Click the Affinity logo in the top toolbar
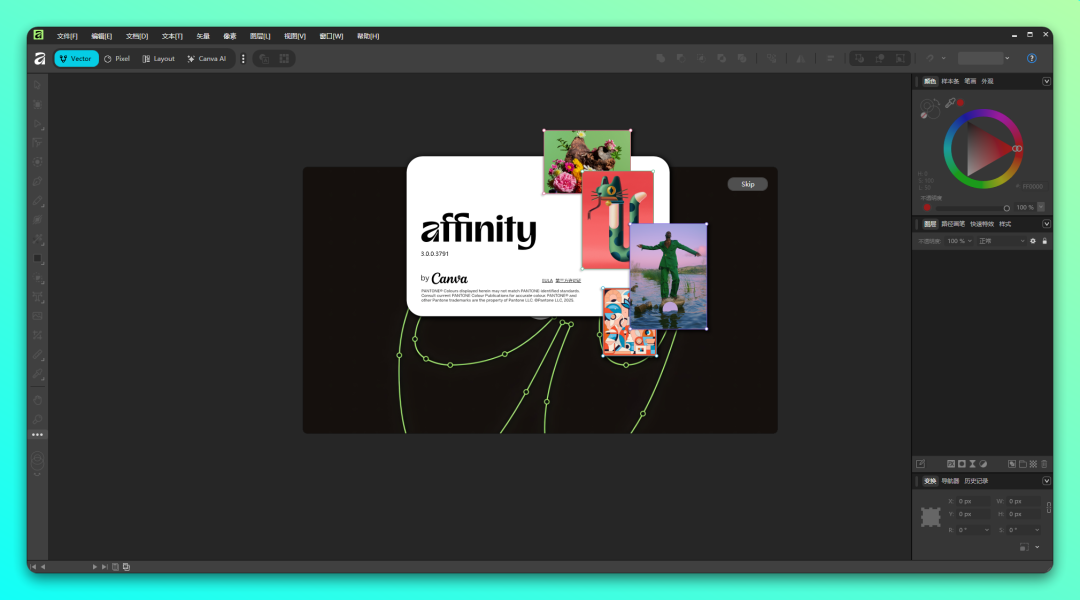Image resolution: width=1080 pixels, height=600 pixels. (38, 58)
